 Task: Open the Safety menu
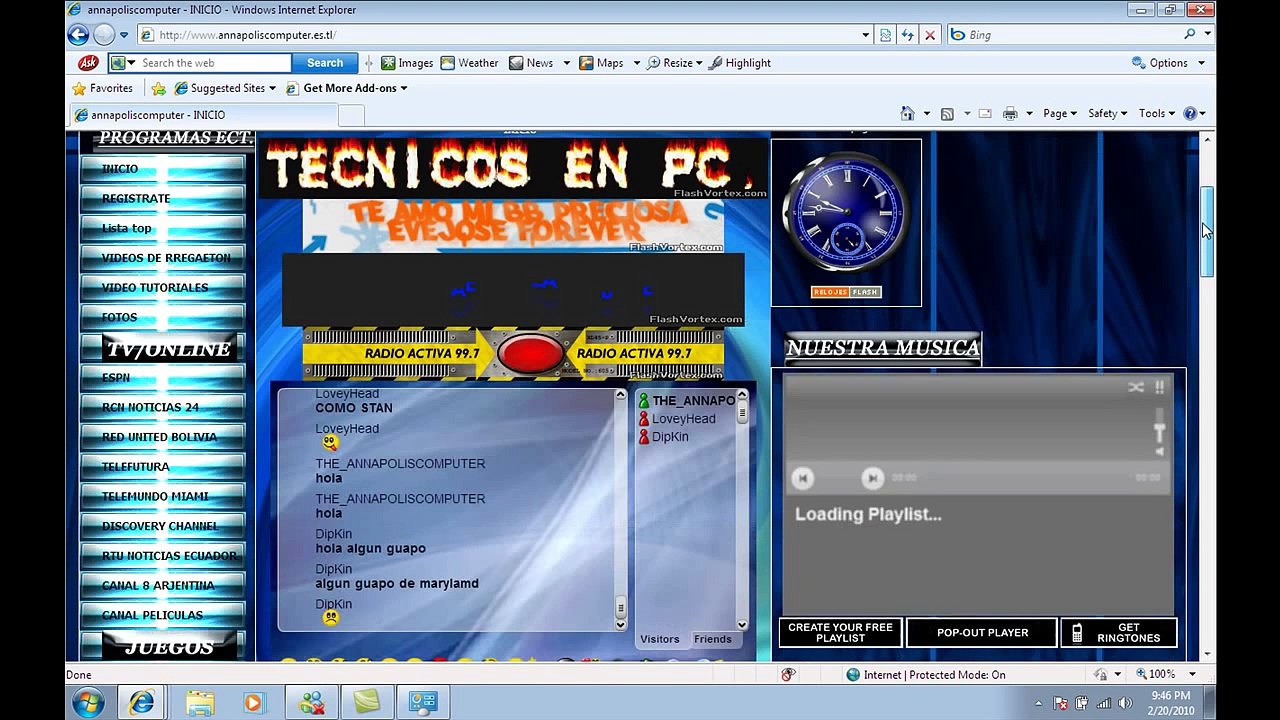pyautogui.click(x=1107, y=114)
